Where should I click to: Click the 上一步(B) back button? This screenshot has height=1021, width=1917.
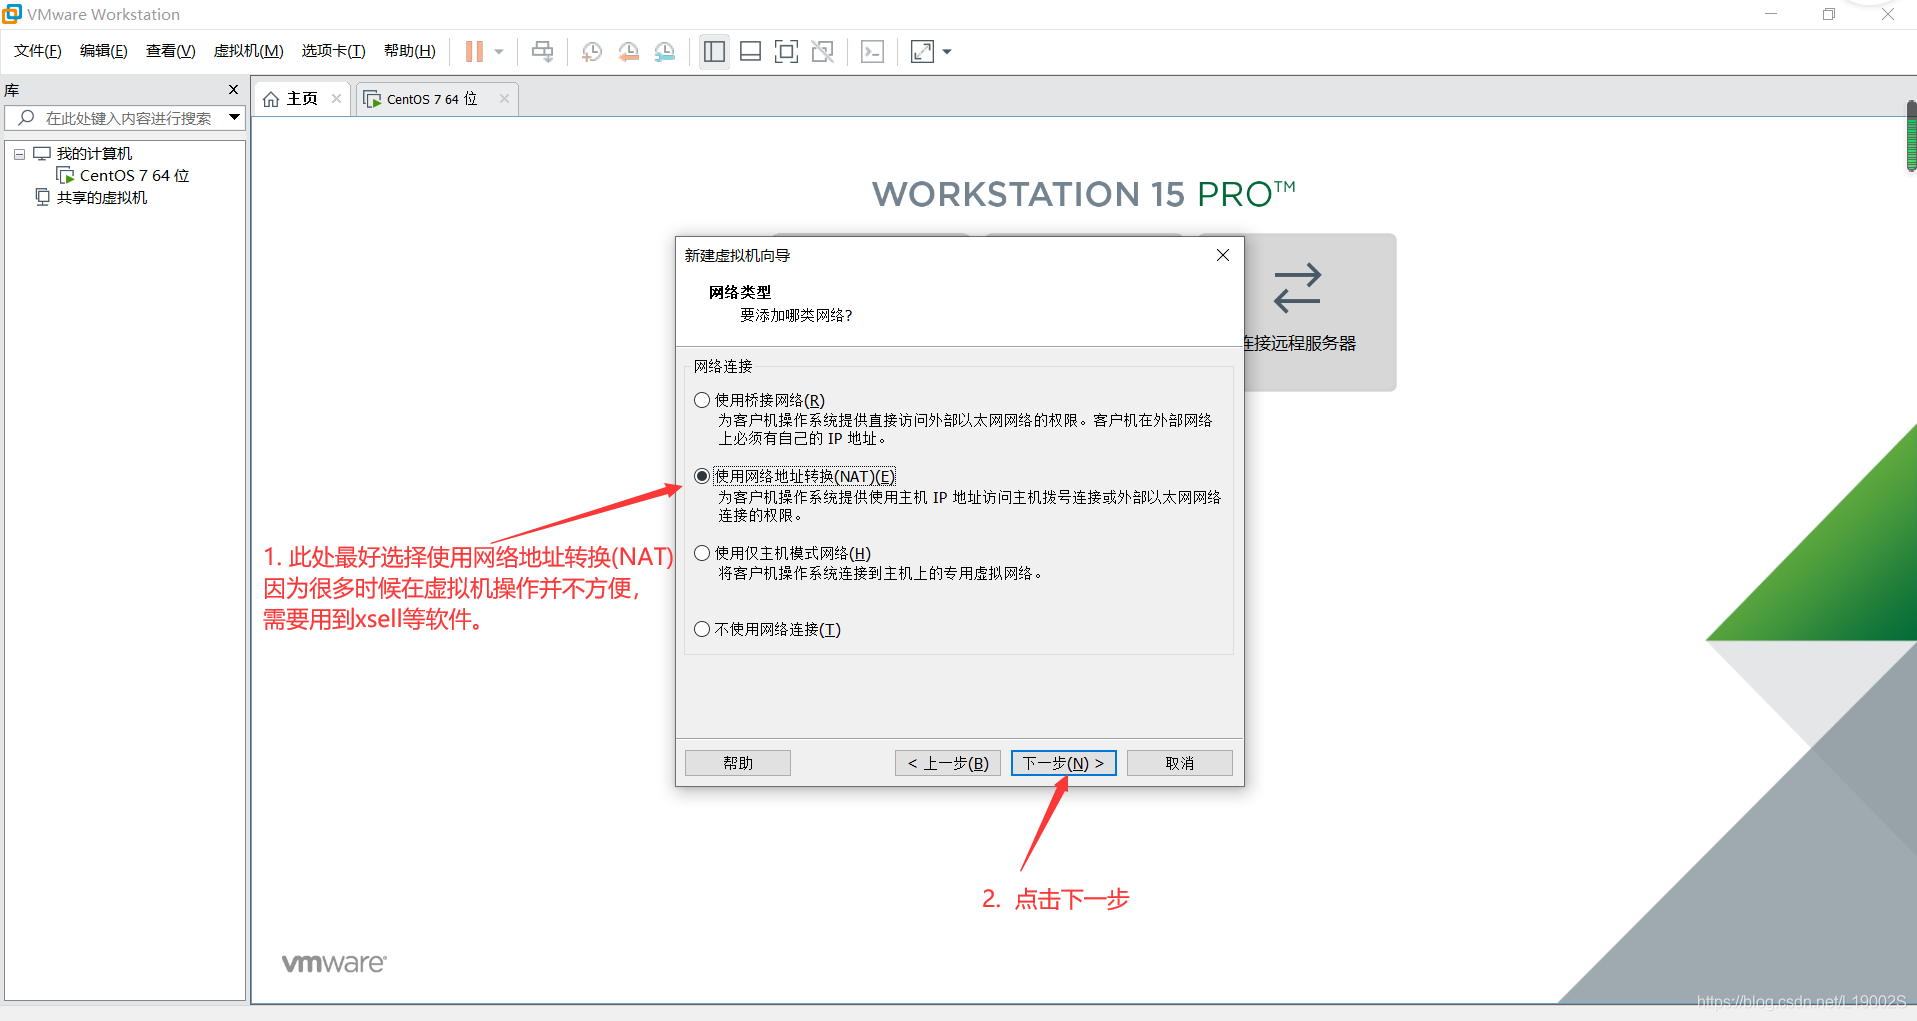948,763
